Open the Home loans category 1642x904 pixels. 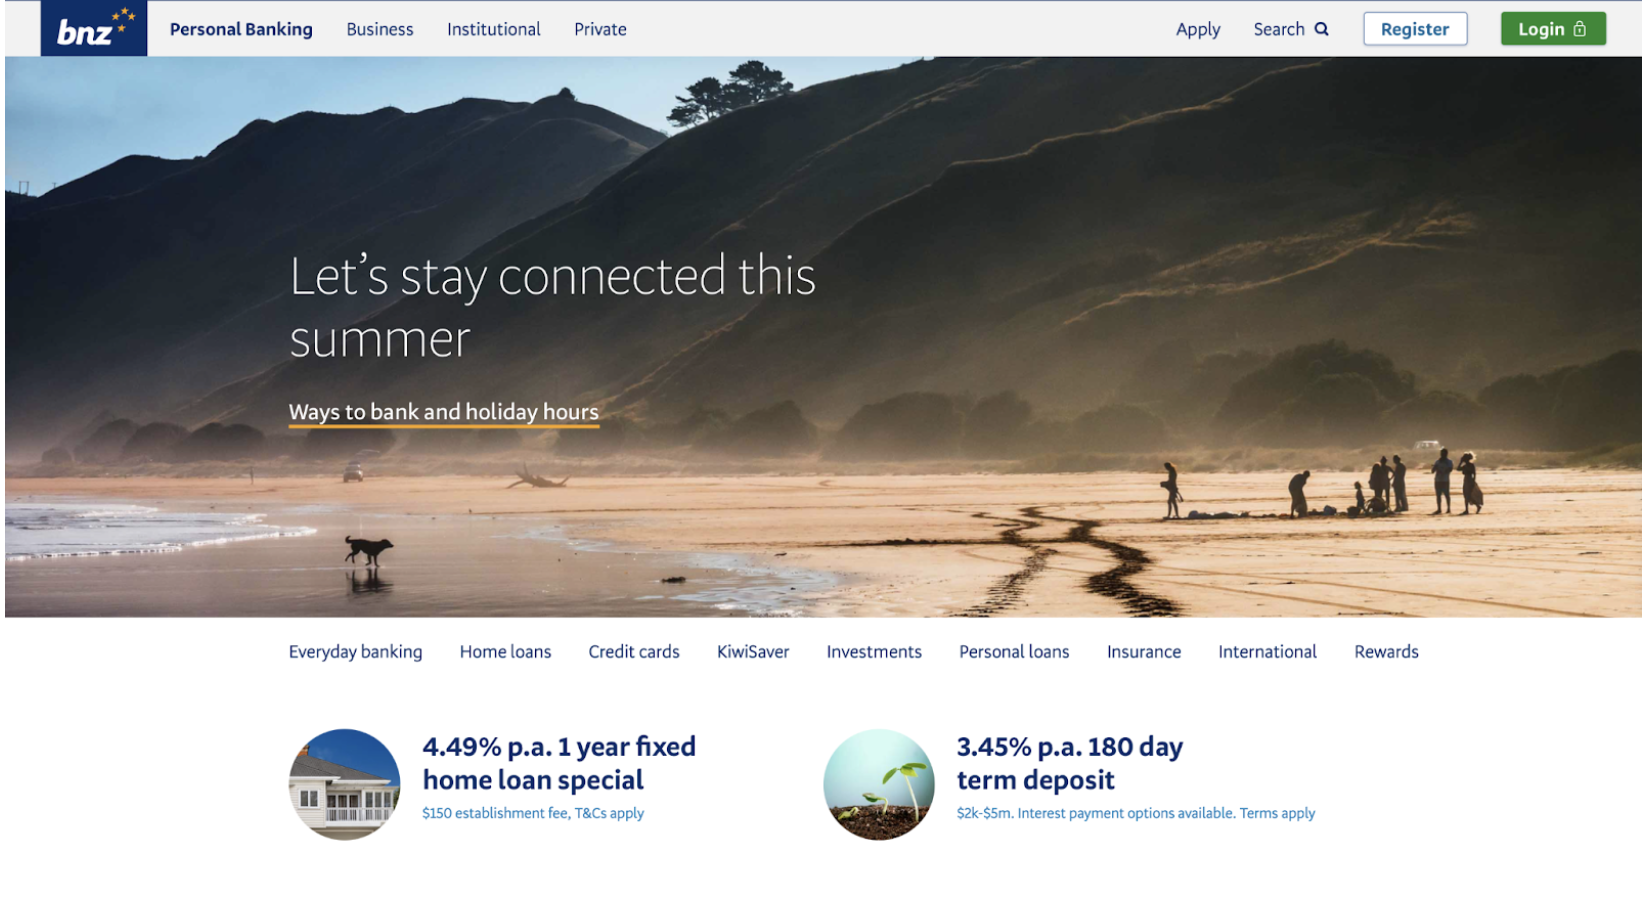pos(505,652)
